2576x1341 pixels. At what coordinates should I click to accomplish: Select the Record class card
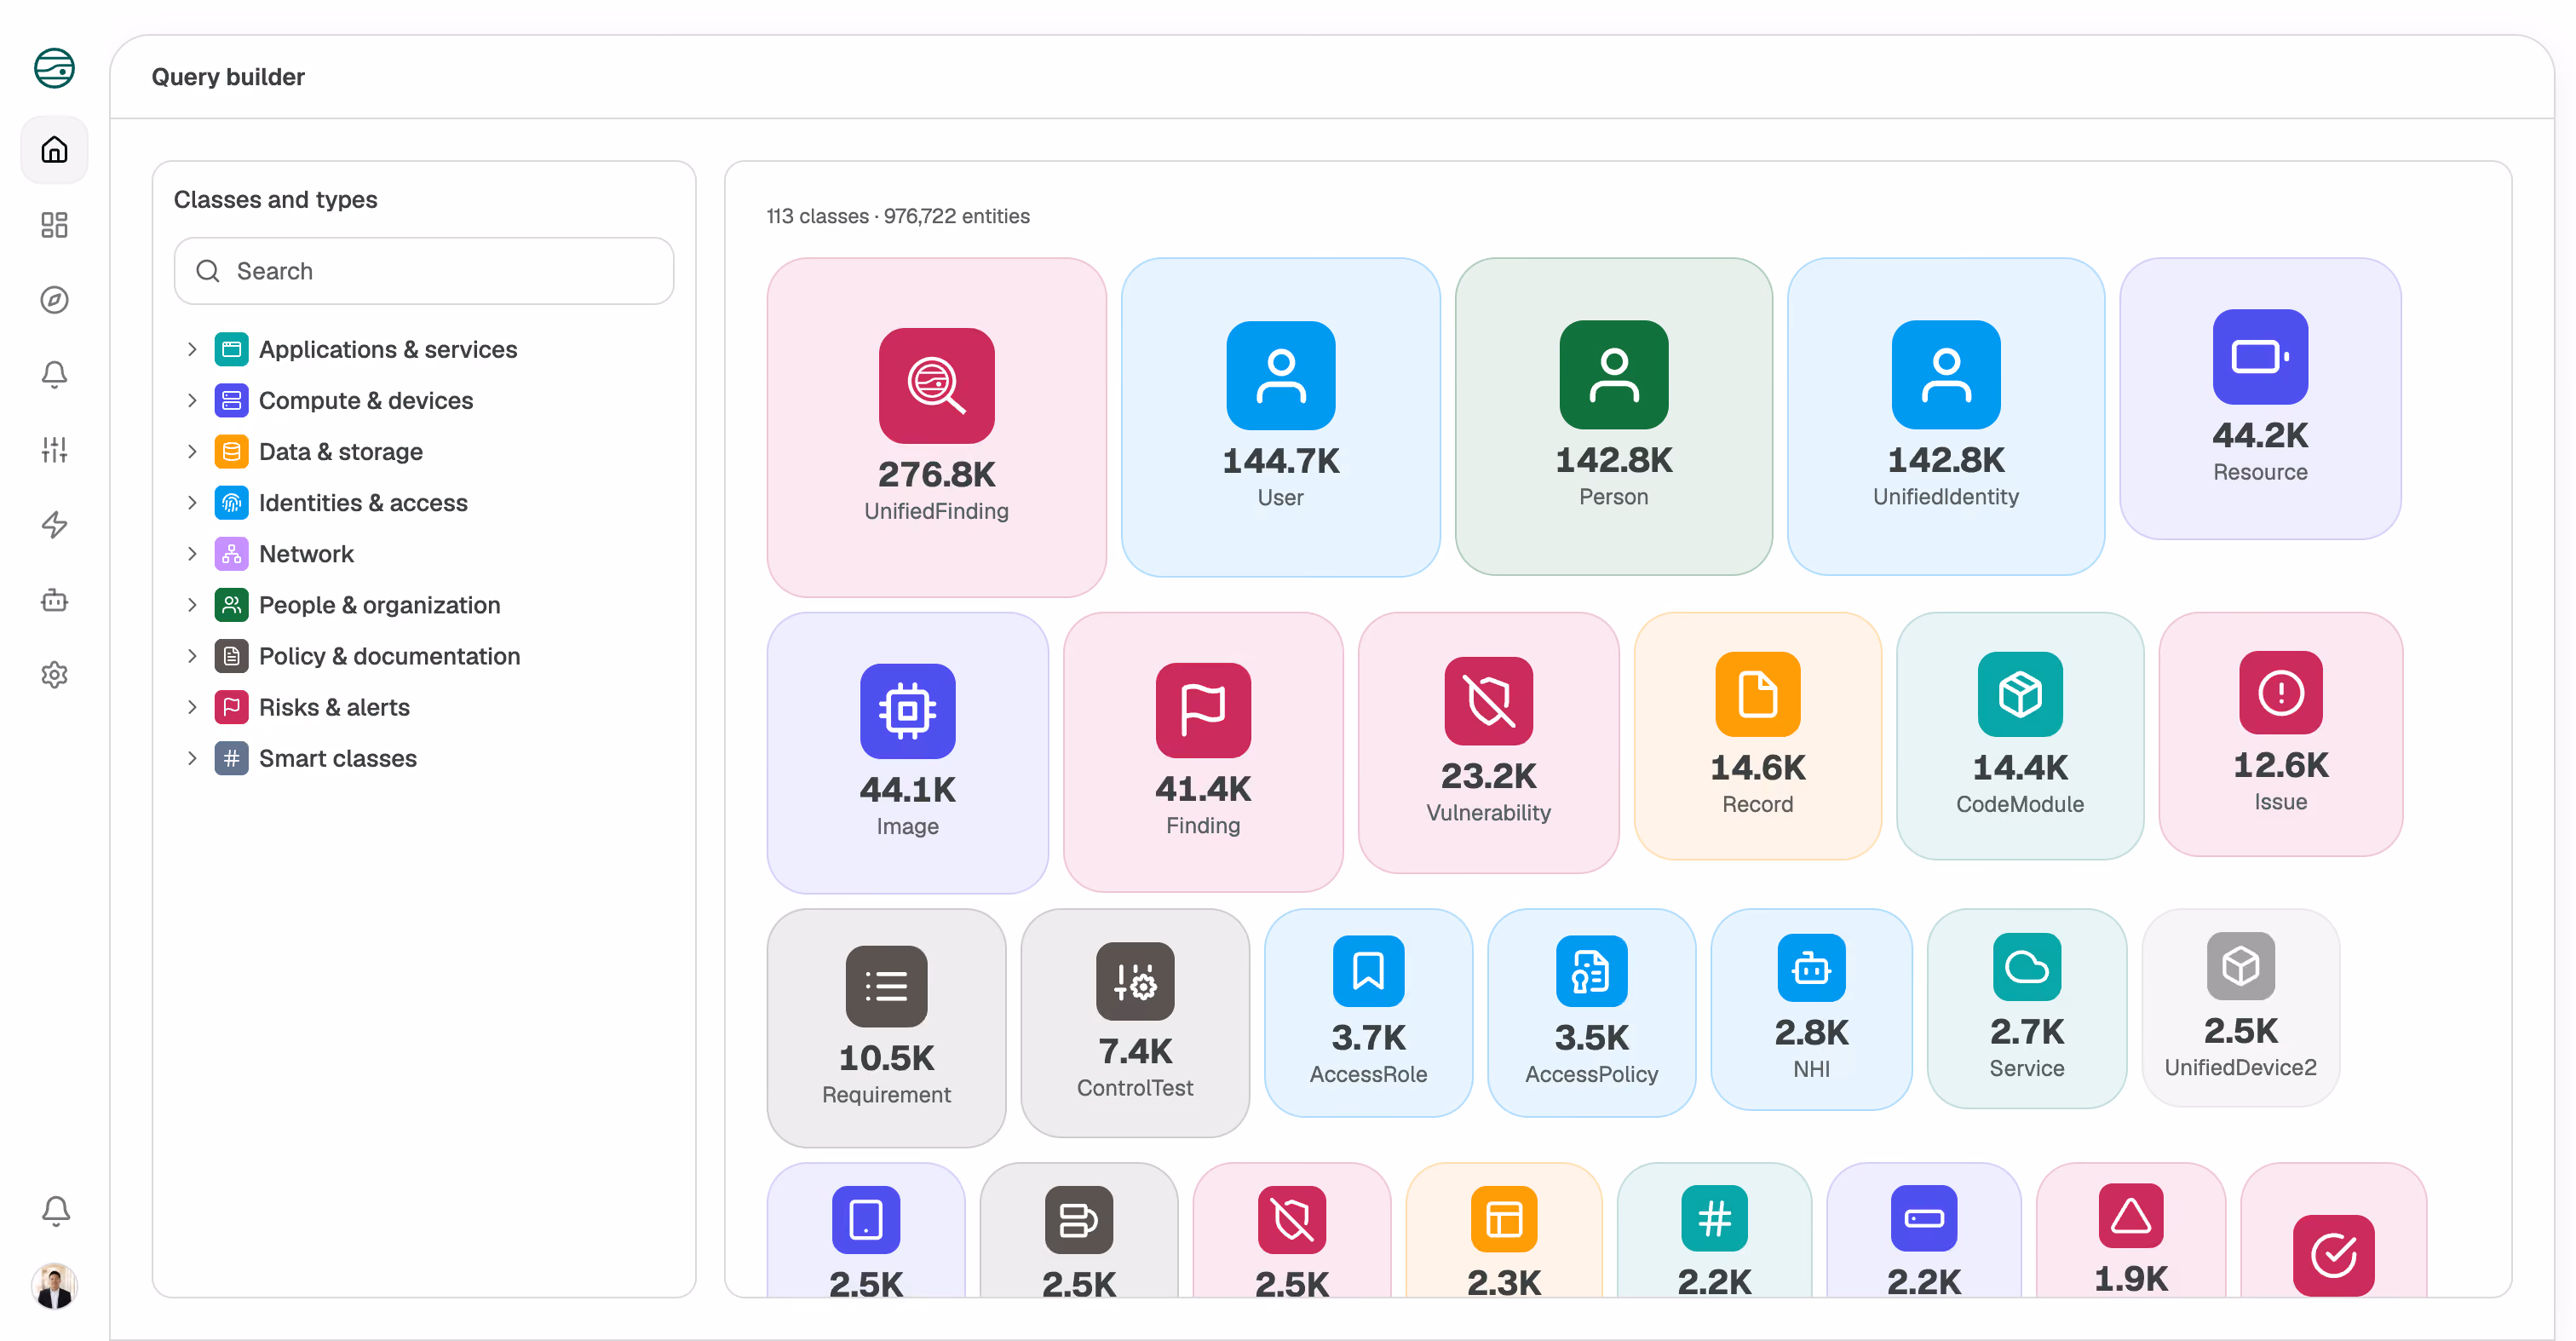point(1757,736)
